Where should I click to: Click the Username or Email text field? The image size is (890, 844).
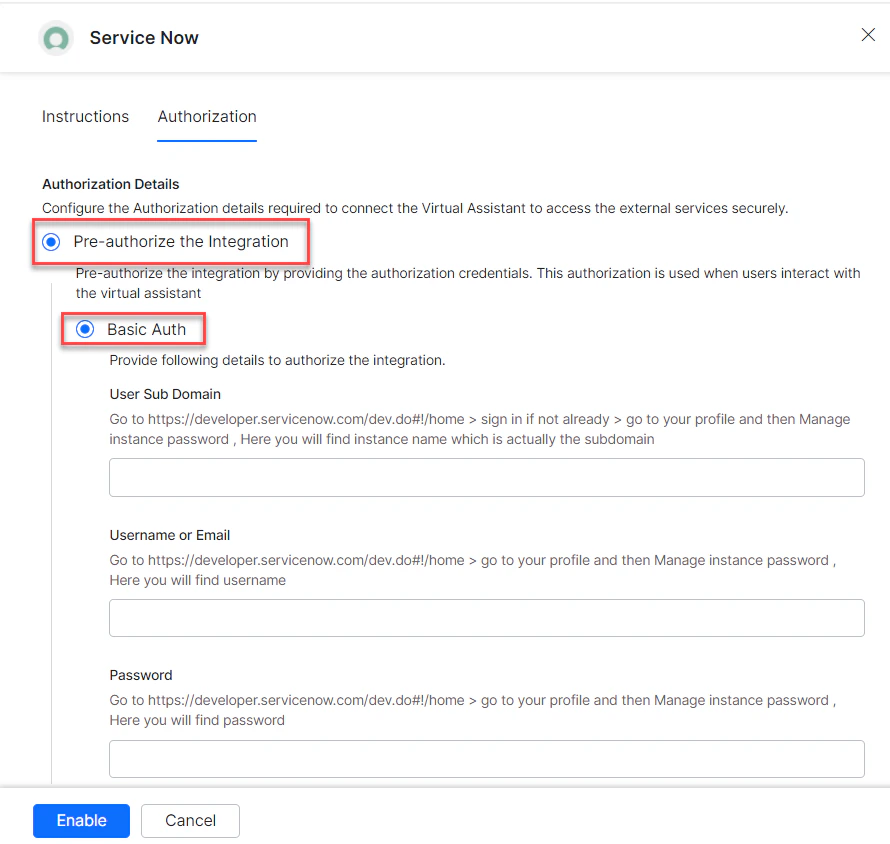coord(486,618)
